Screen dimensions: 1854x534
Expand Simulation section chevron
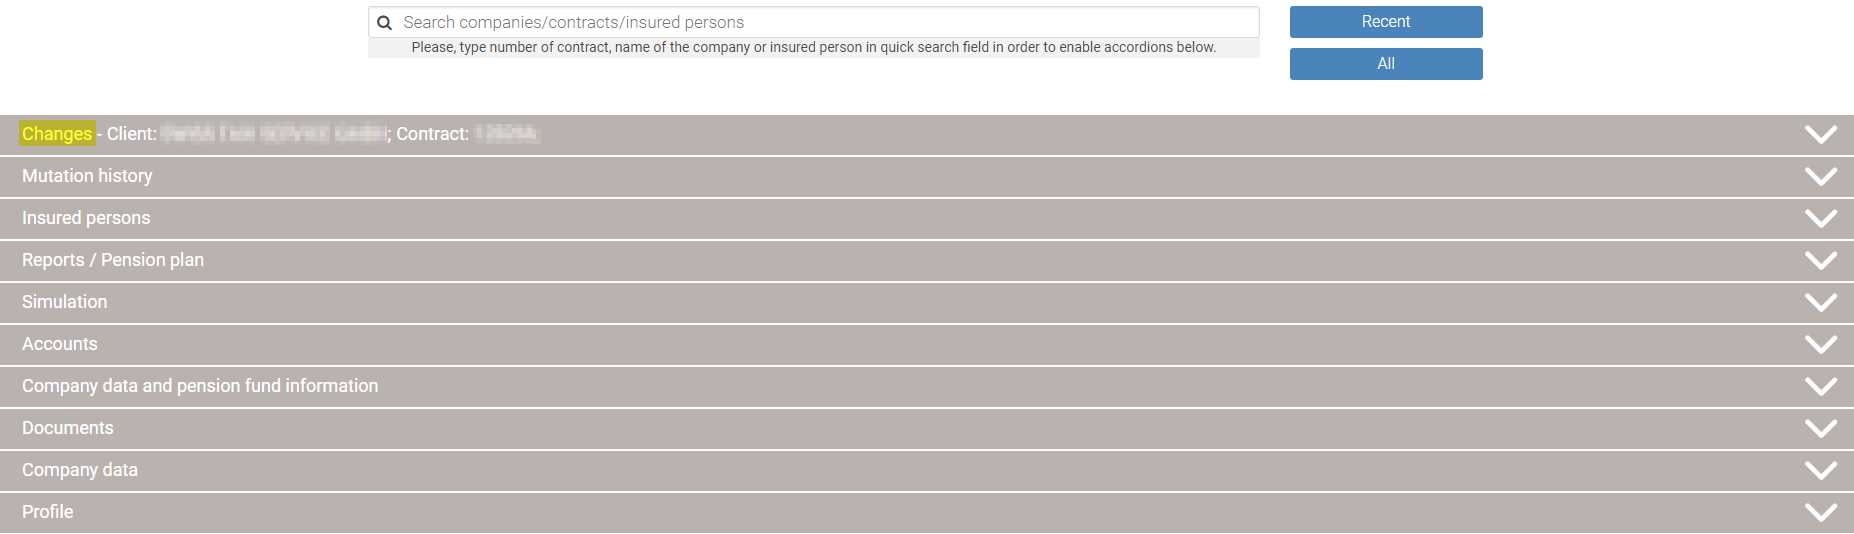[1820, 302]
